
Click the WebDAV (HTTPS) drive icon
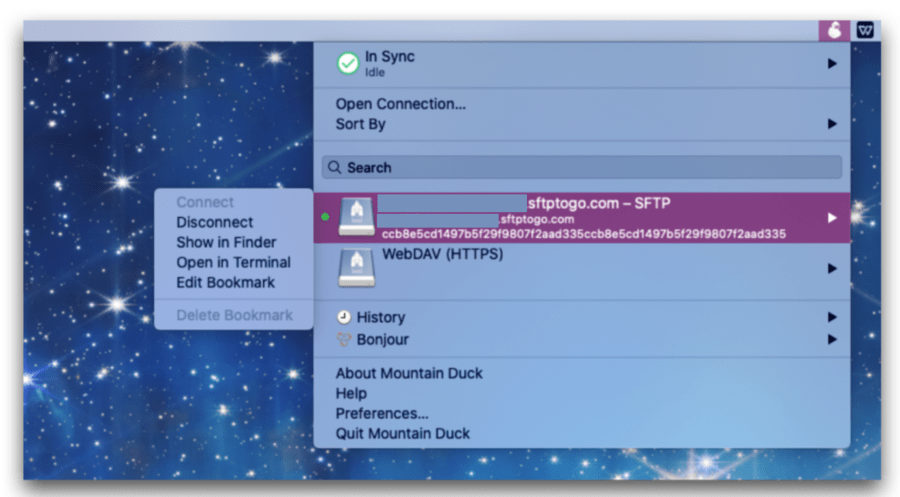tap(356, 268)
